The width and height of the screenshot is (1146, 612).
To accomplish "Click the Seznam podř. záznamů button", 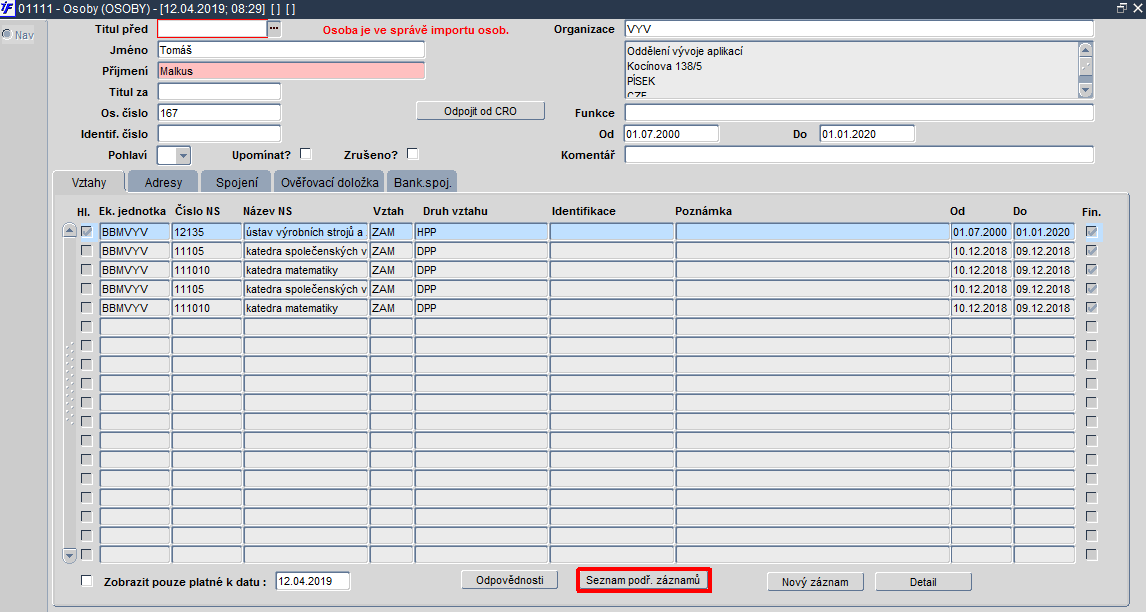I will 643,580.
